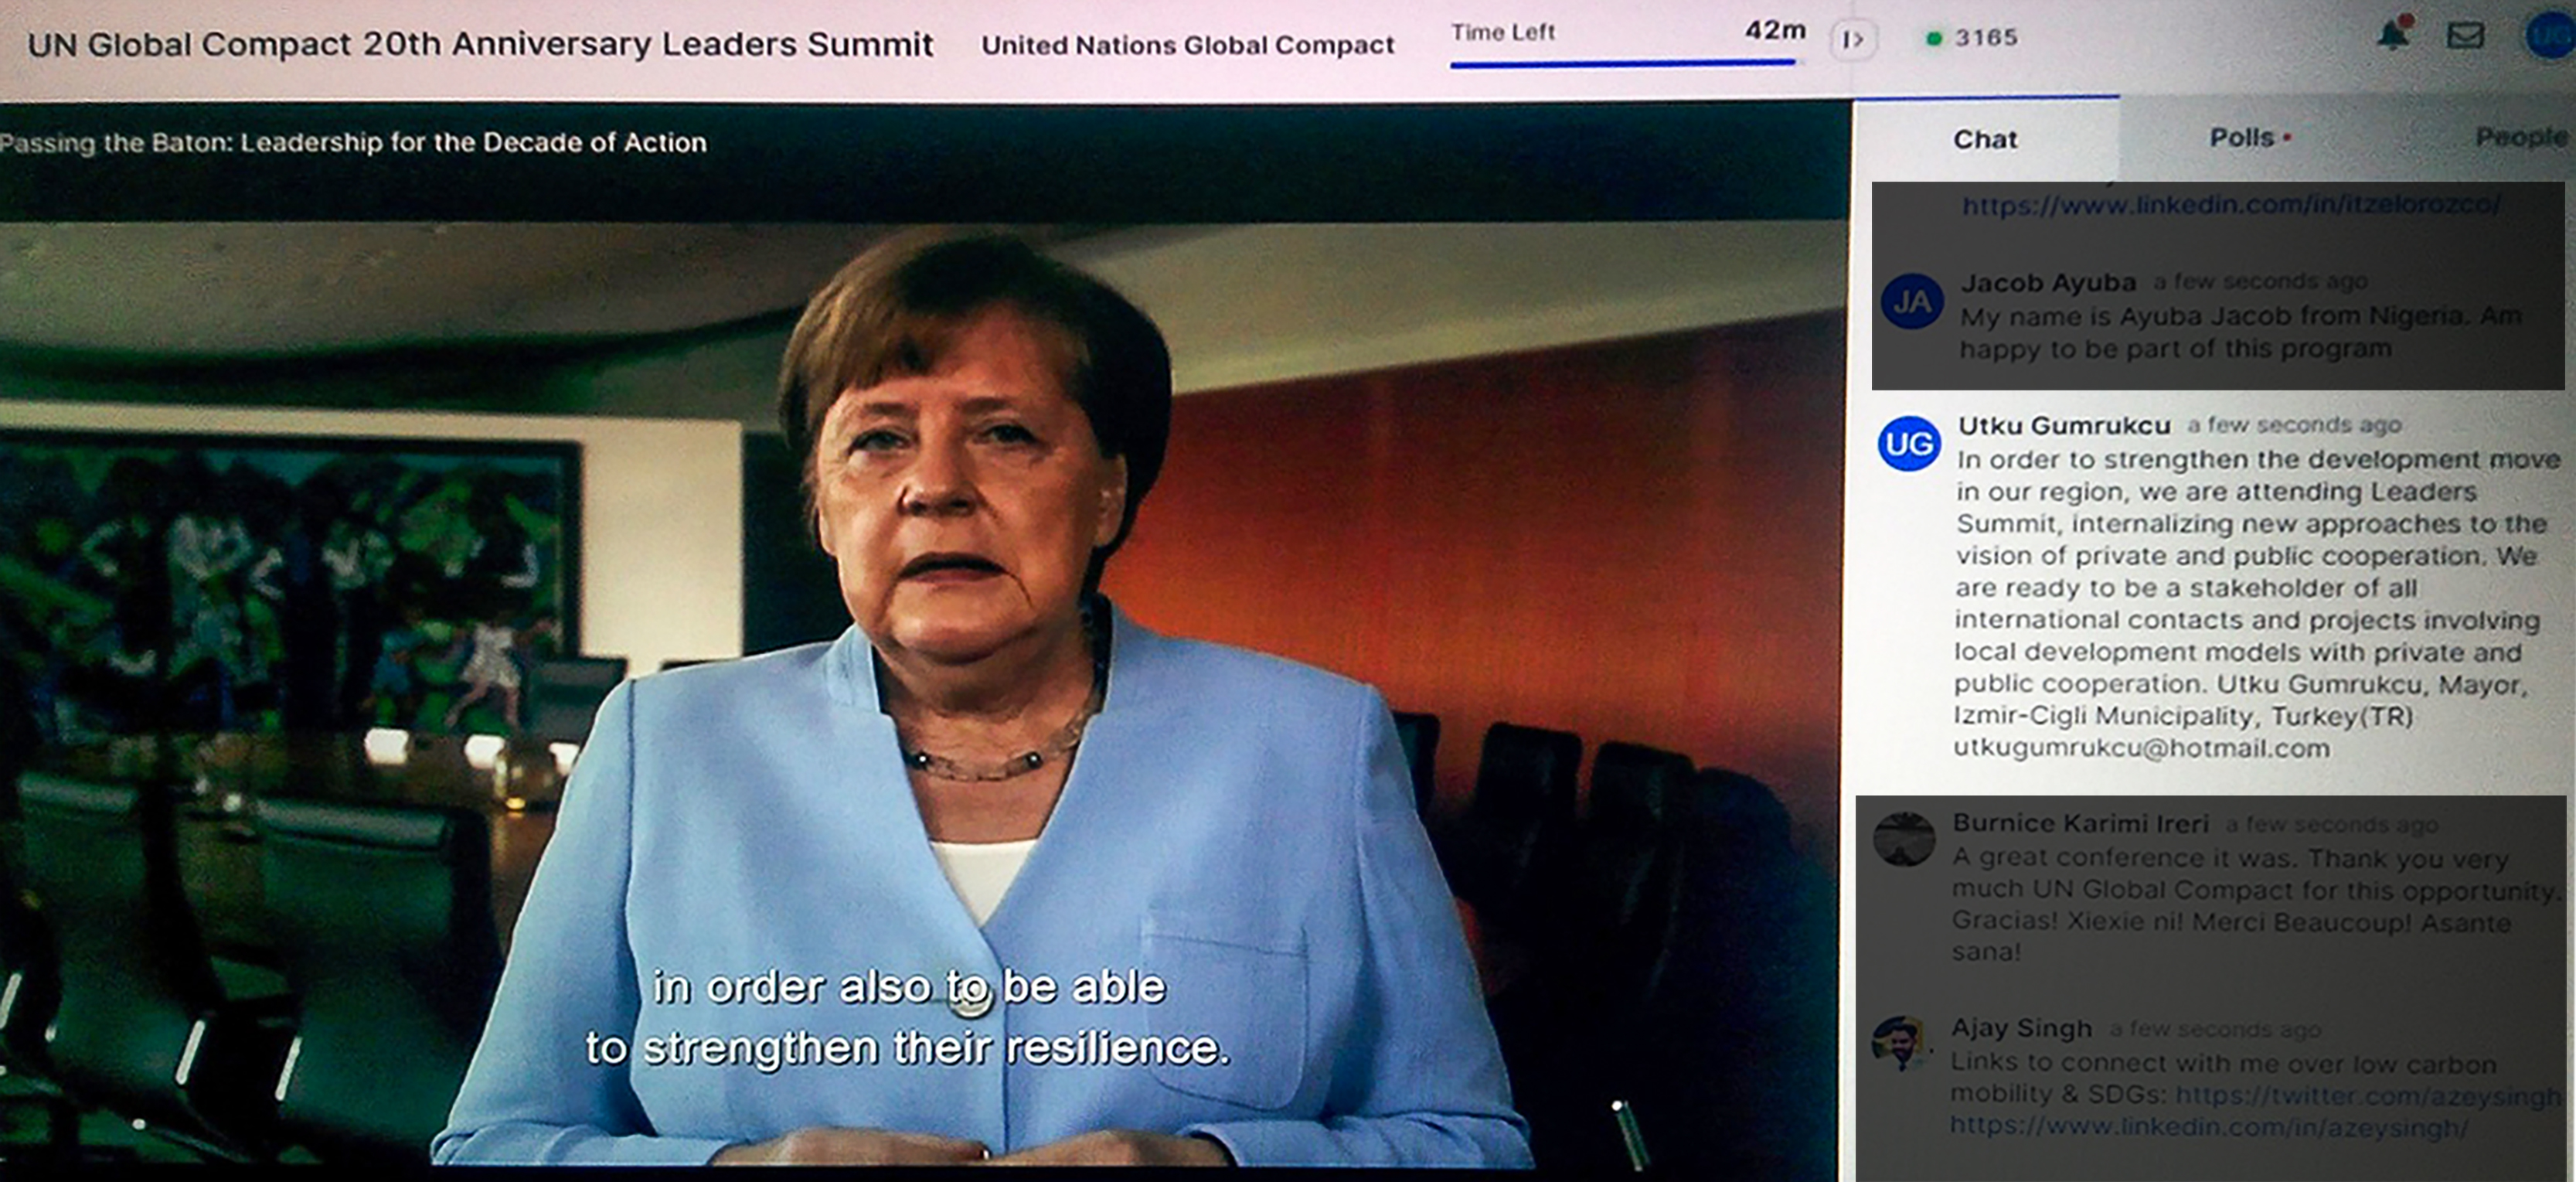Switch to the Chat tab
Screen dimensions: 2576x1182
click(1985, 139)
